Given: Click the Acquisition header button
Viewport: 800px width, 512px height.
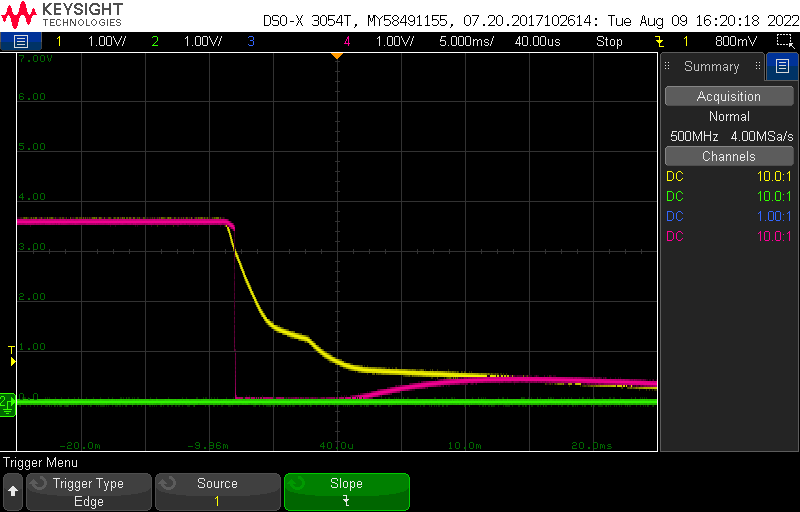Looking at the screenshot, I should click(x=729, y=96).
